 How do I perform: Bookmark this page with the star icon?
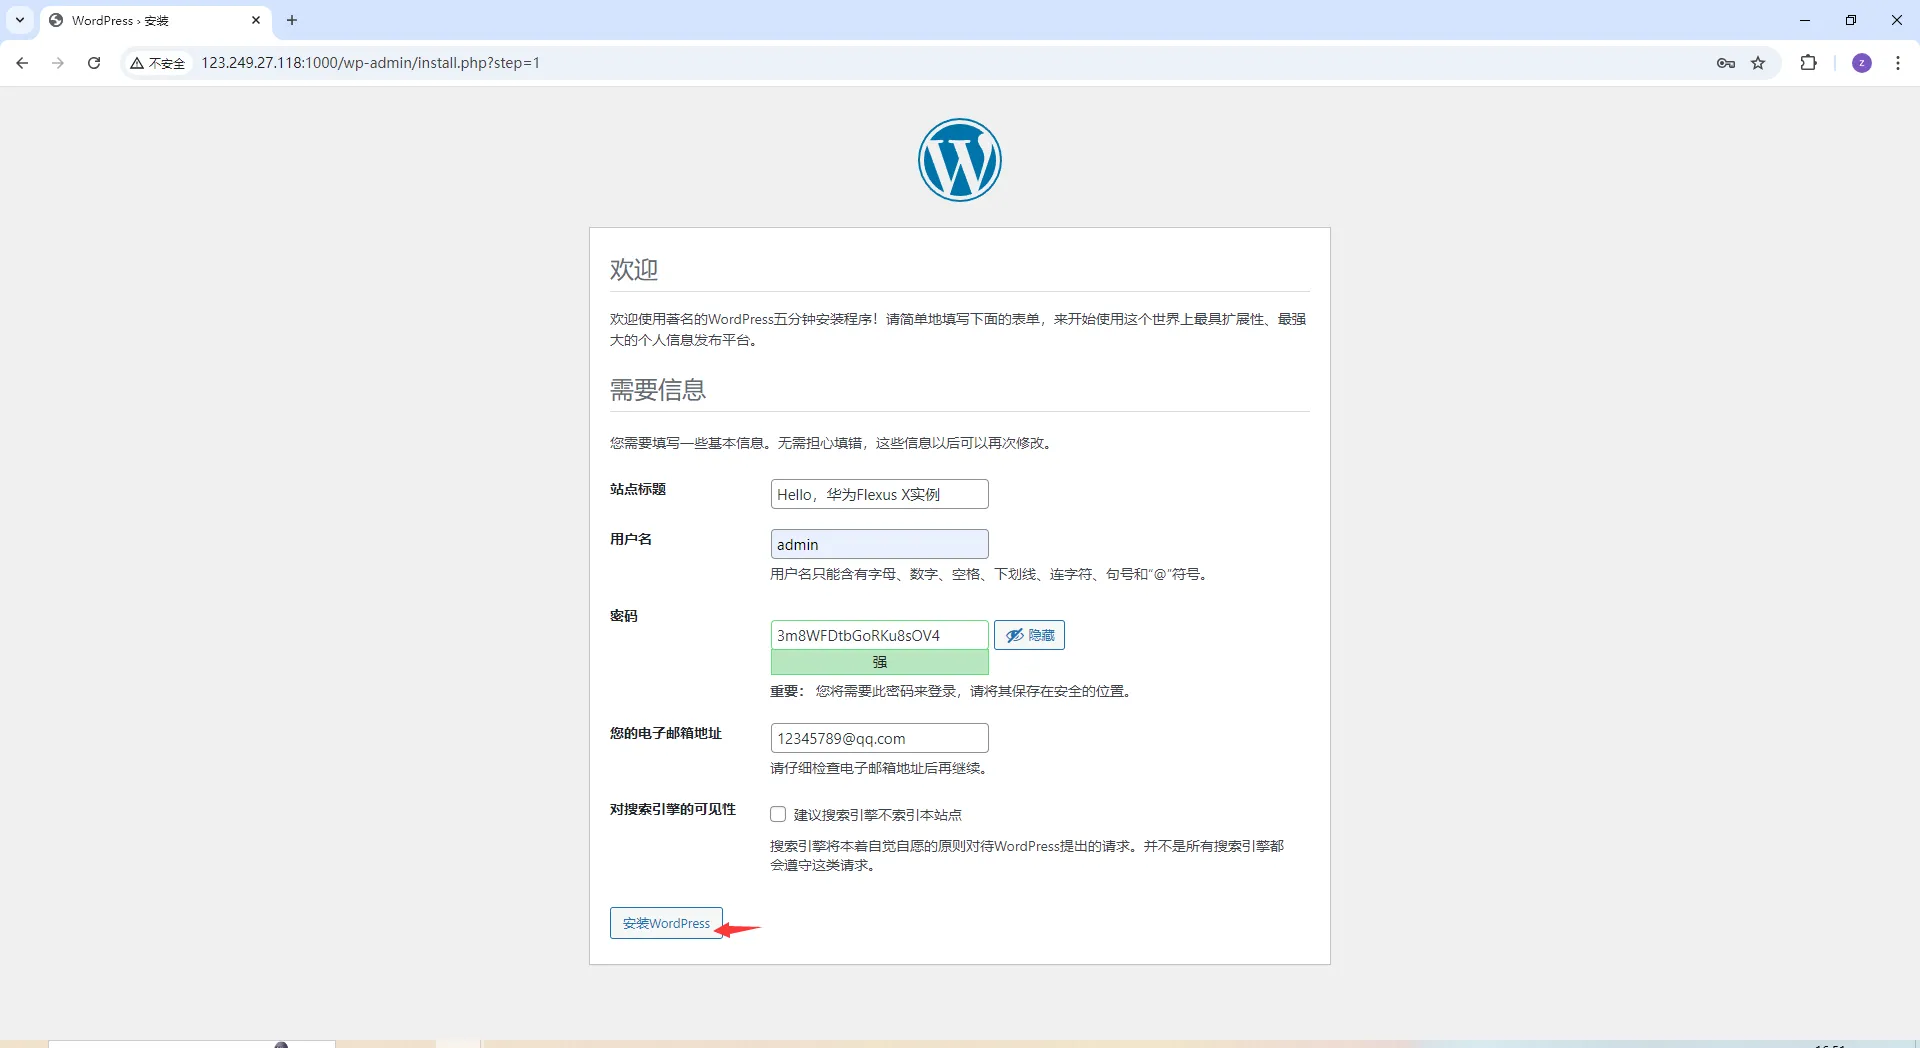point(1758,63)
